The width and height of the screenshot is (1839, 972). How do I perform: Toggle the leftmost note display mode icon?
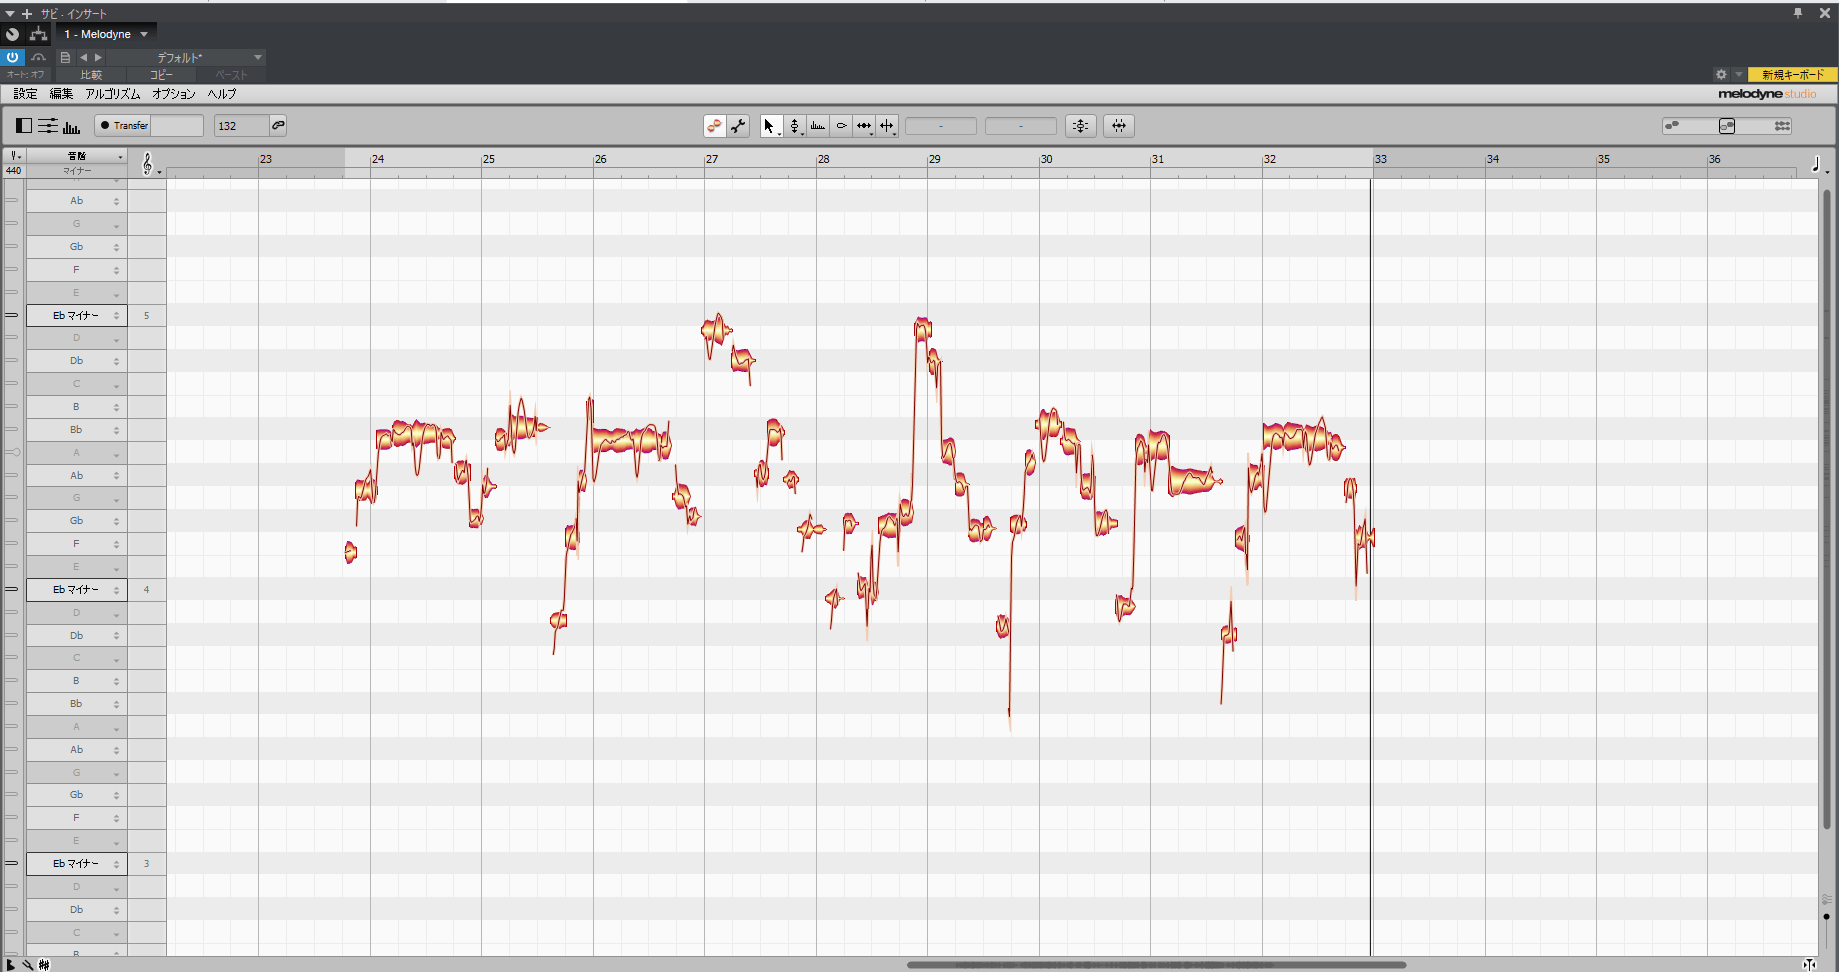(23, 125)
